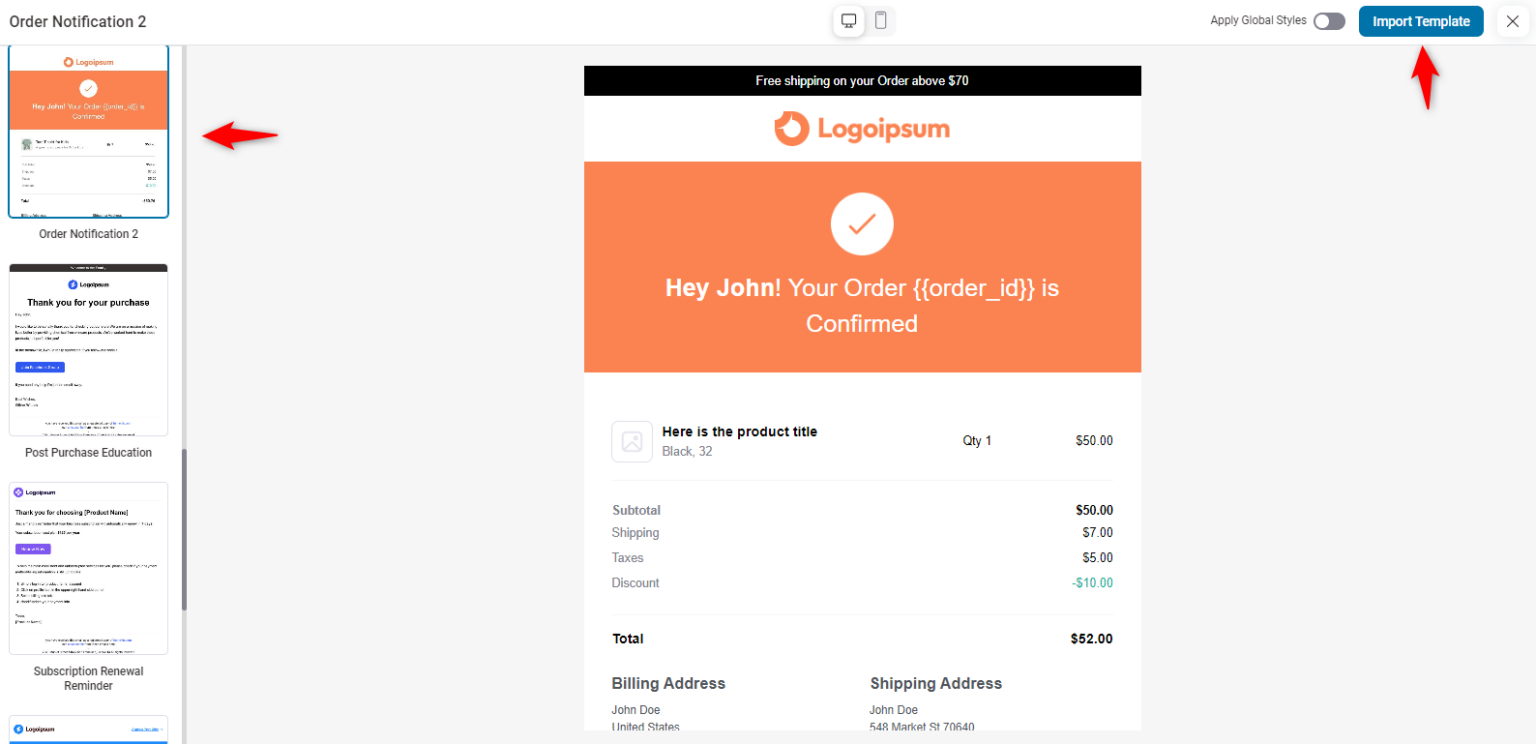Click the product title text
This screenshot has height=744, width=1536.
click(739, 432)
